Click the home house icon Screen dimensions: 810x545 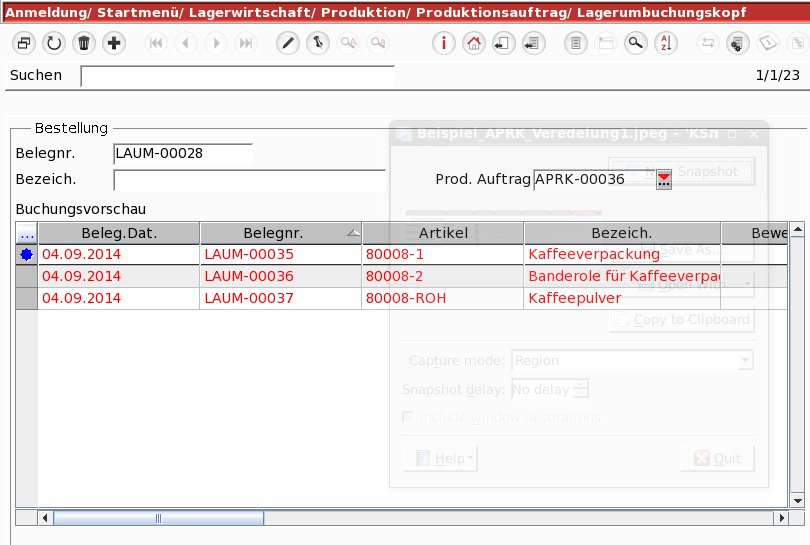[474, 43]
